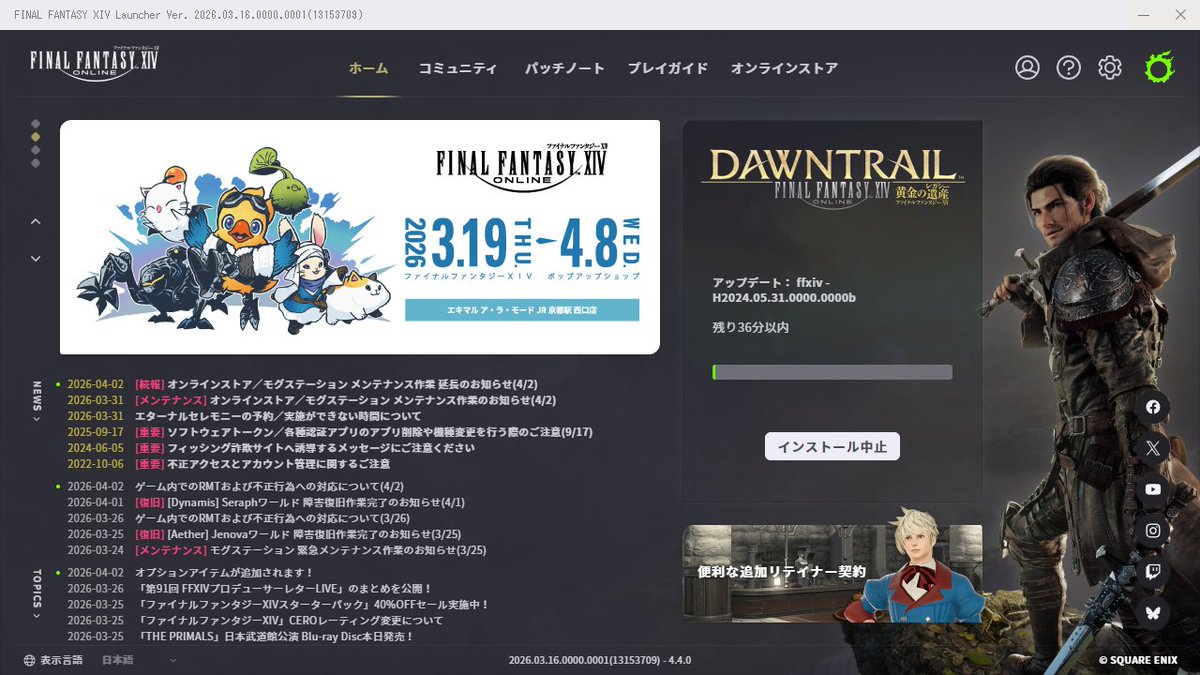Open the pop-up shop 3.19–4.8 banner
This screenshot has height=675, width=1200.
tap(360, 237)
